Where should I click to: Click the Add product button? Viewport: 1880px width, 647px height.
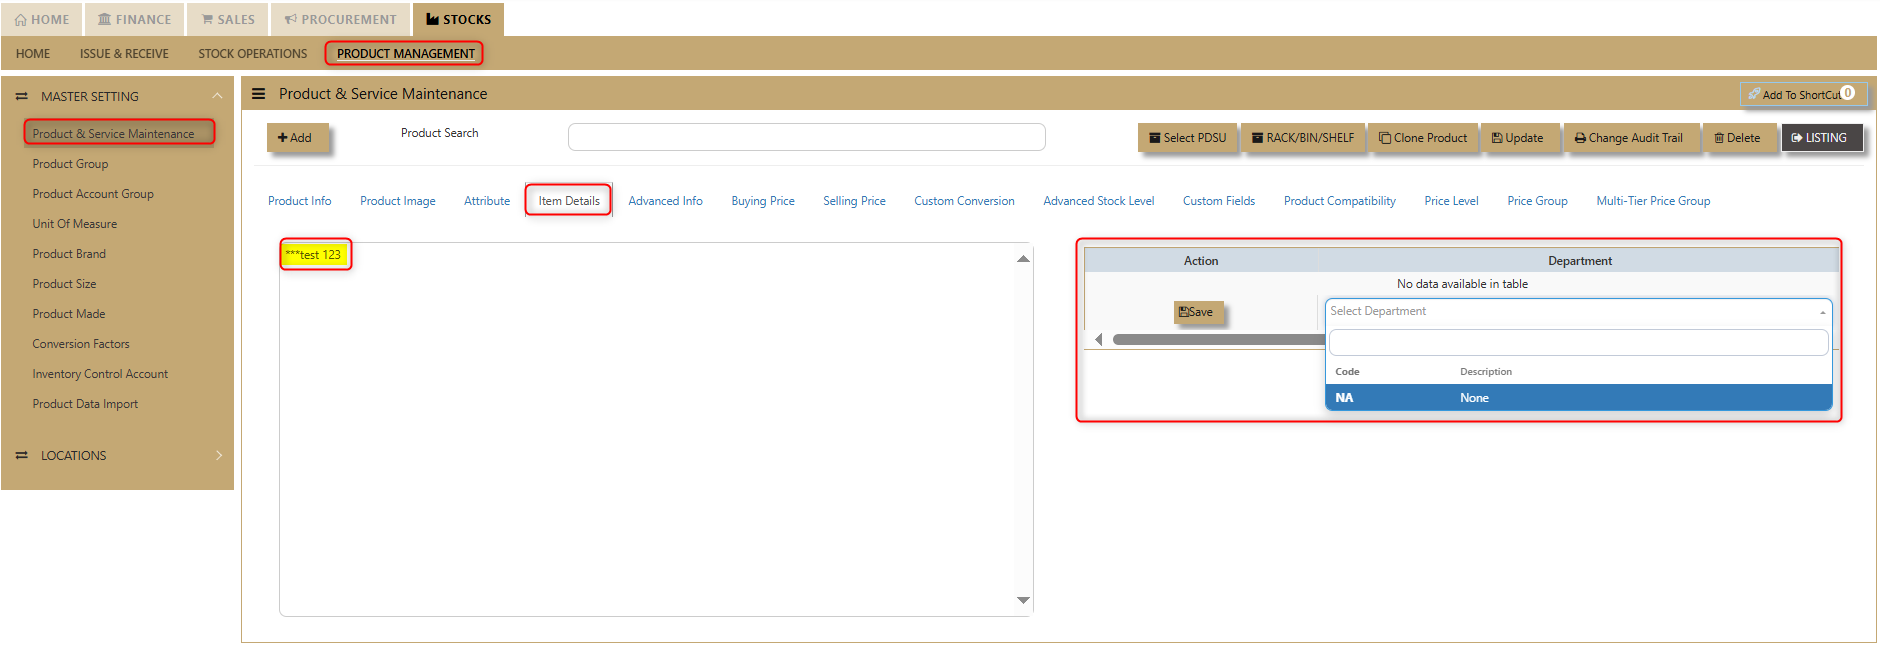point(295,138)
